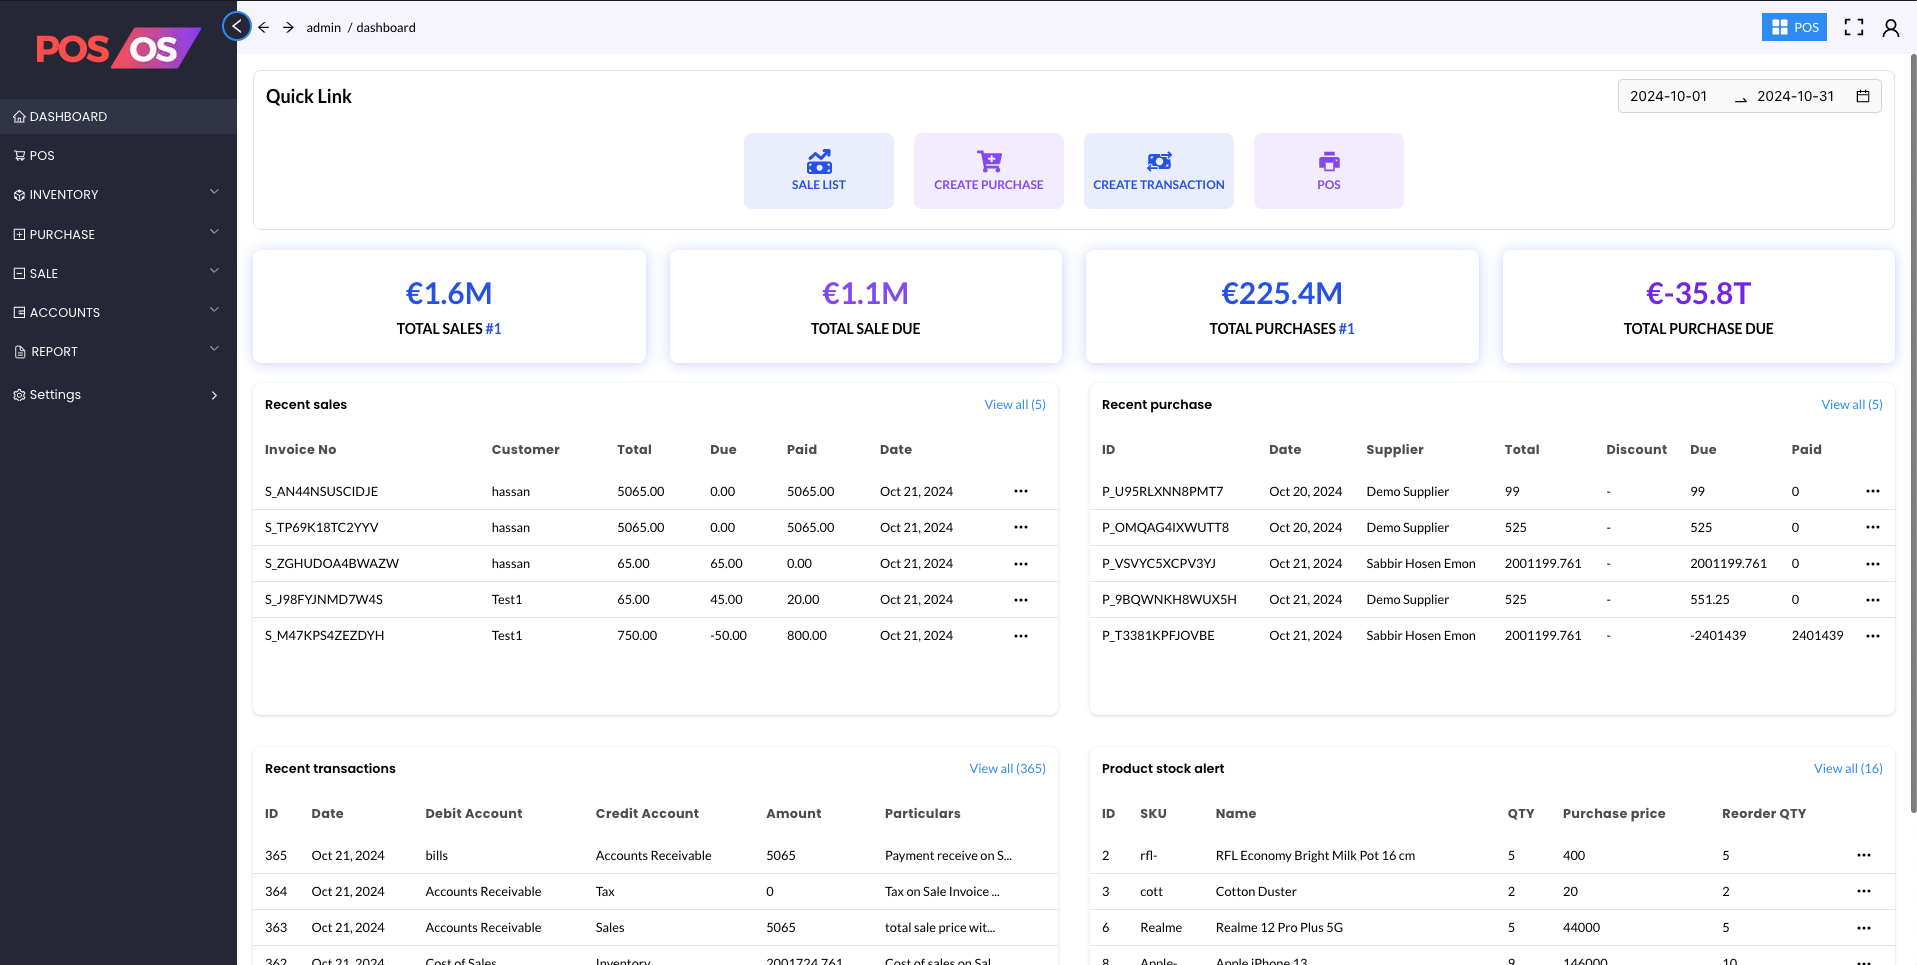Click the browser-style back arrow icon
This screenshot has width=1917, height=965.
(x=264, y=27)
